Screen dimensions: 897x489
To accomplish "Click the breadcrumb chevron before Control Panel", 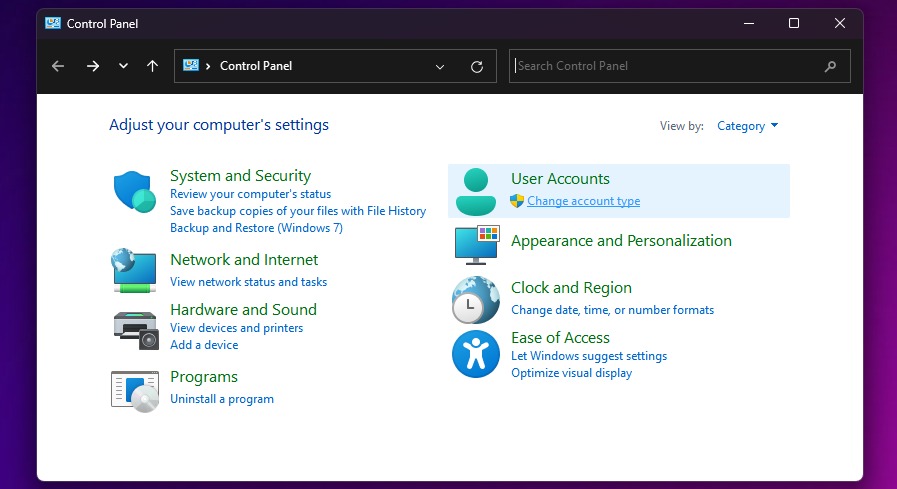I will [208, 66].
